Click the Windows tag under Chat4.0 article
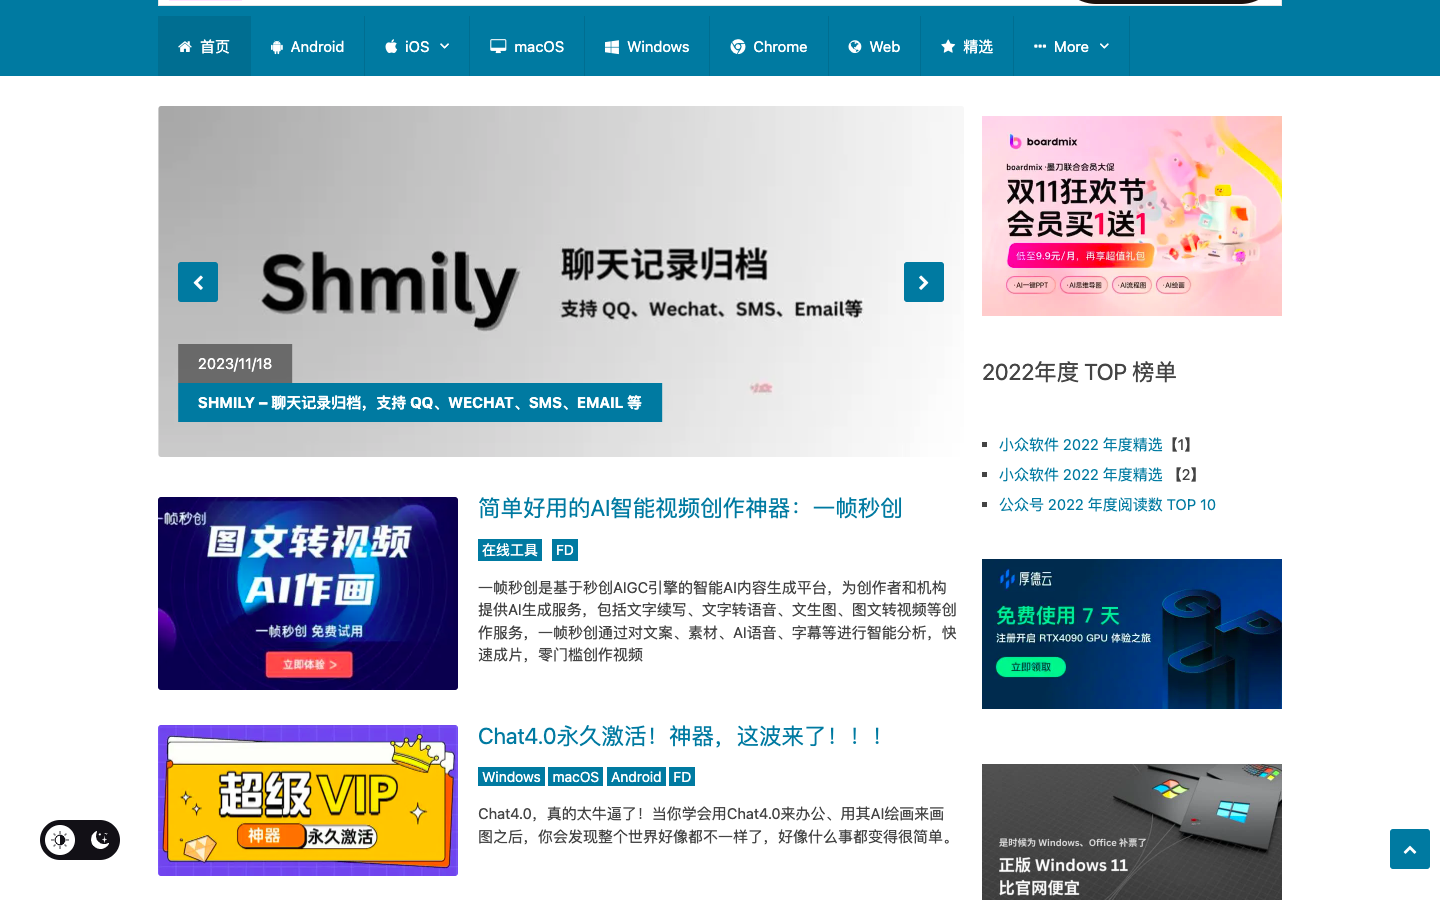 (x=511, y=777)
